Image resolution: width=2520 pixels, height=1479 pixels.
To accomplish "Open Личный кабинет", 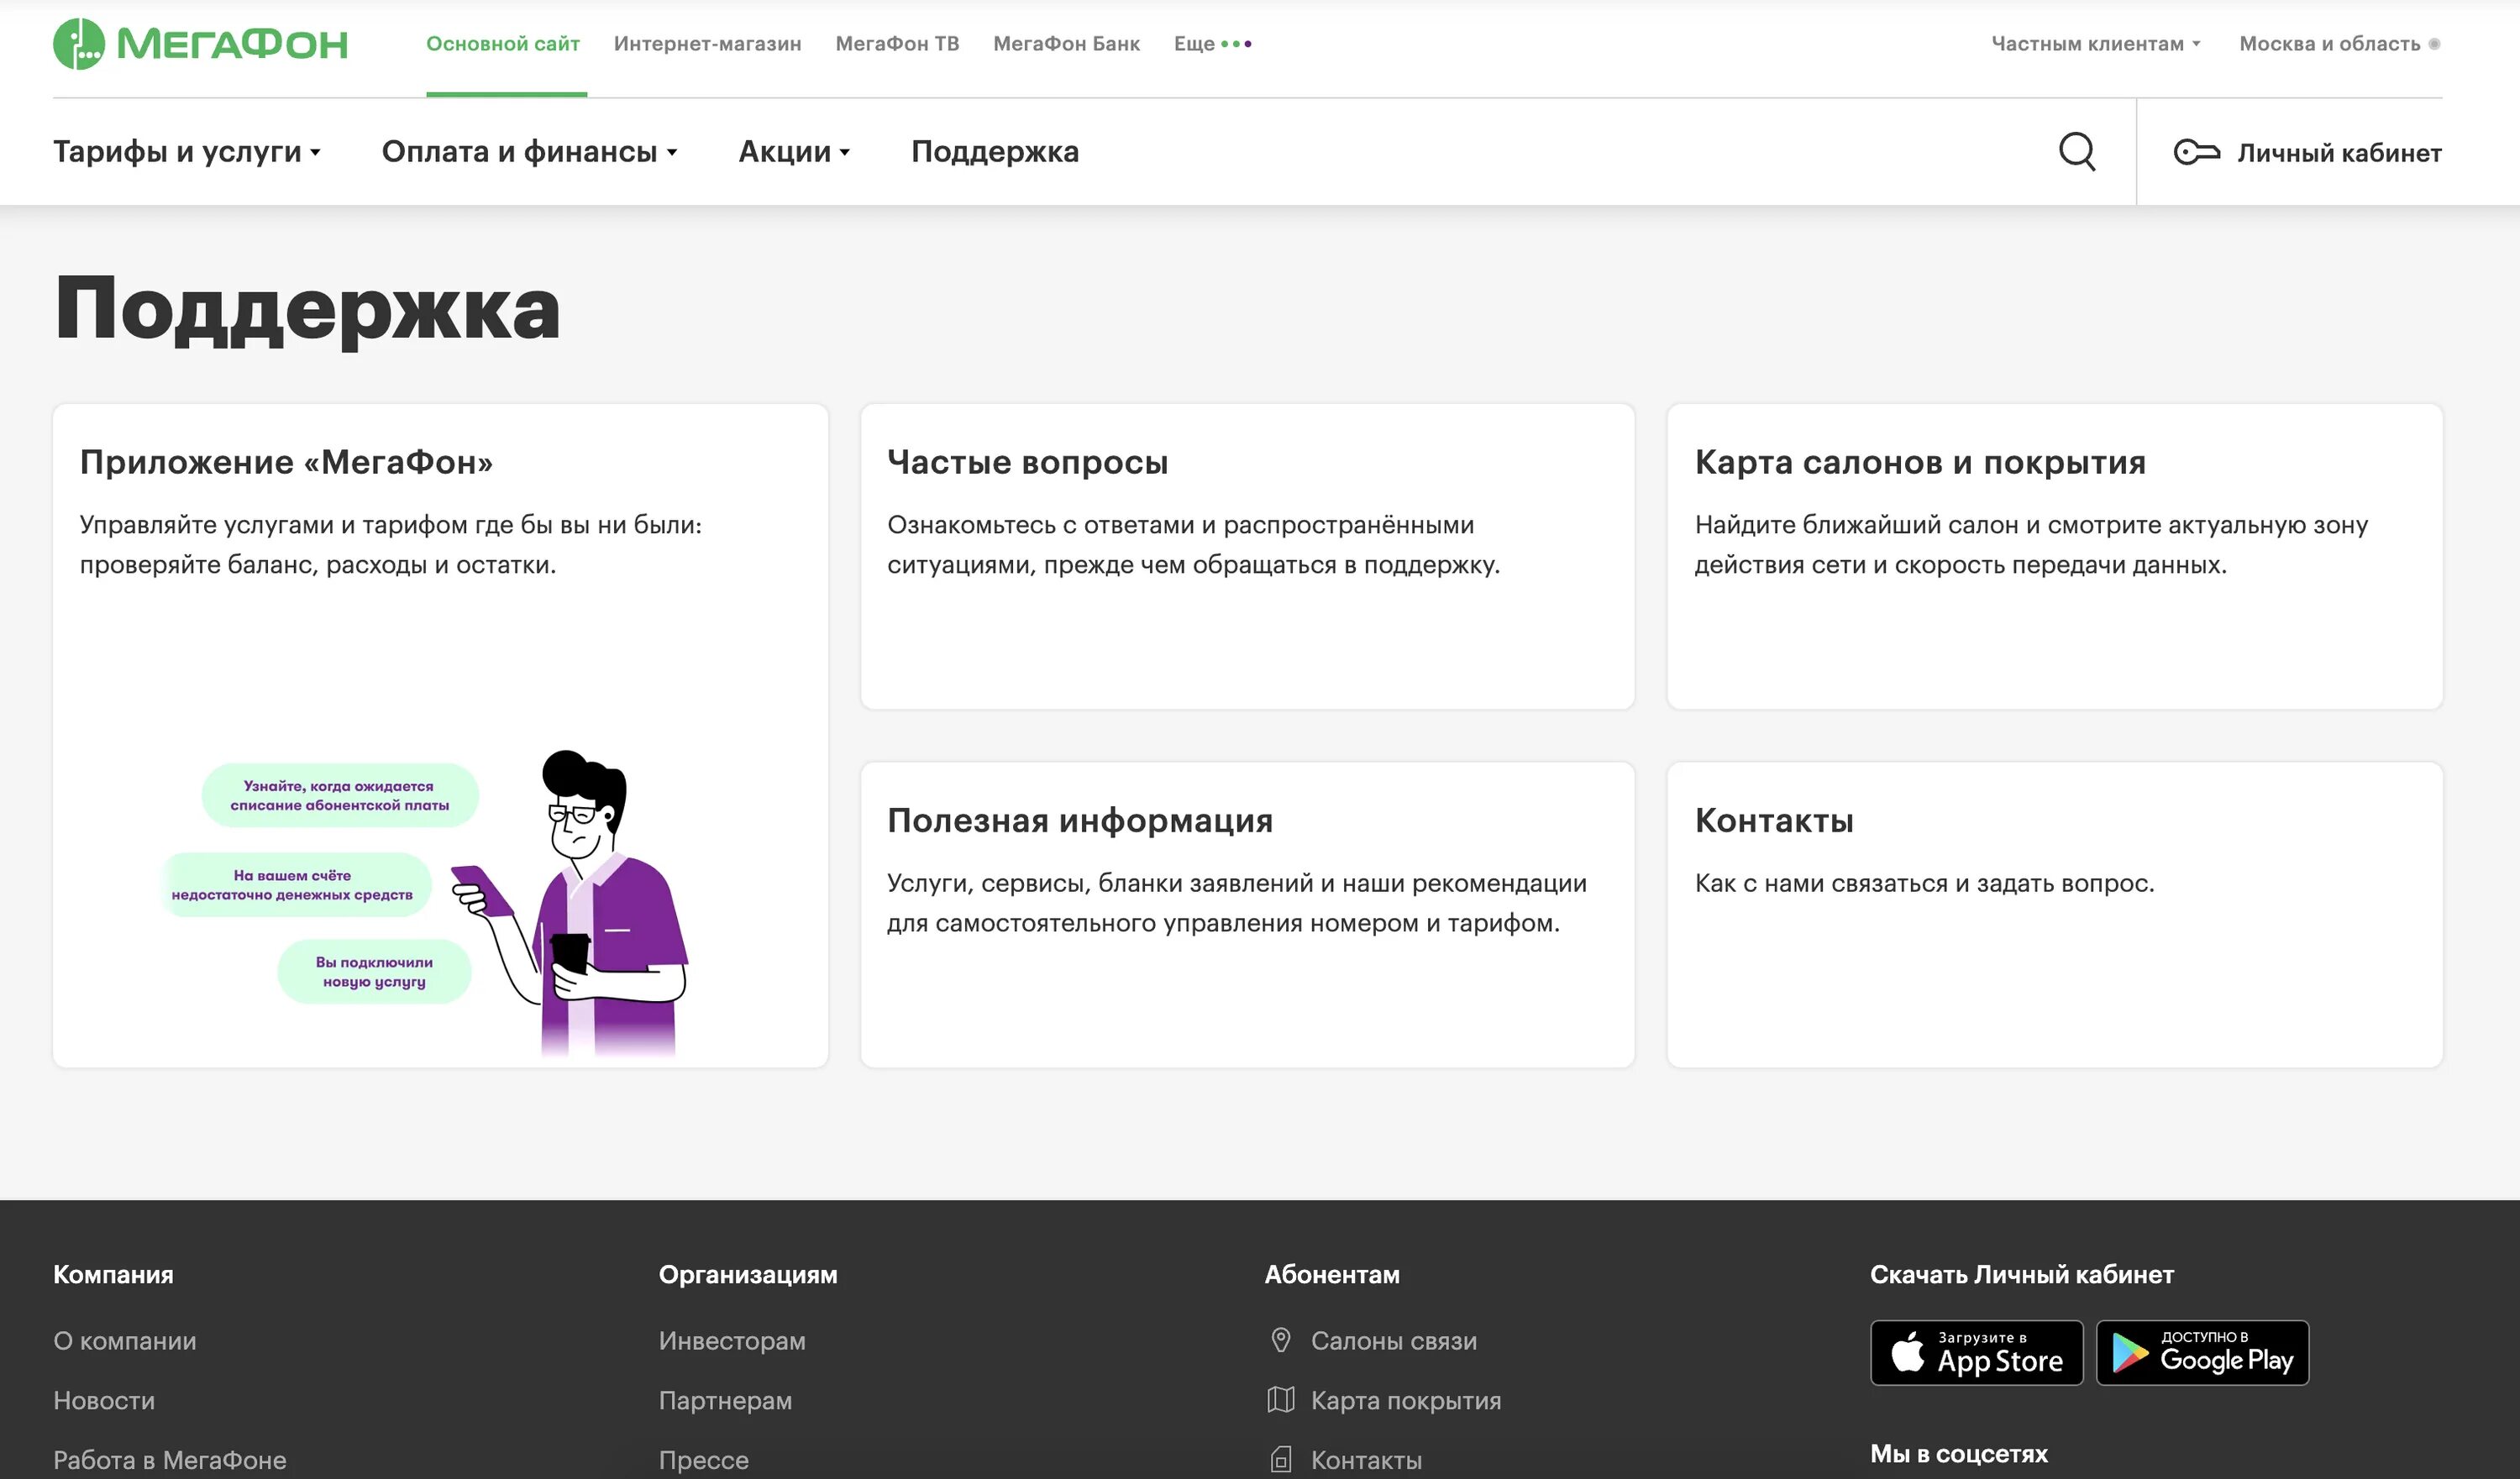I will tap(2308, 152).
